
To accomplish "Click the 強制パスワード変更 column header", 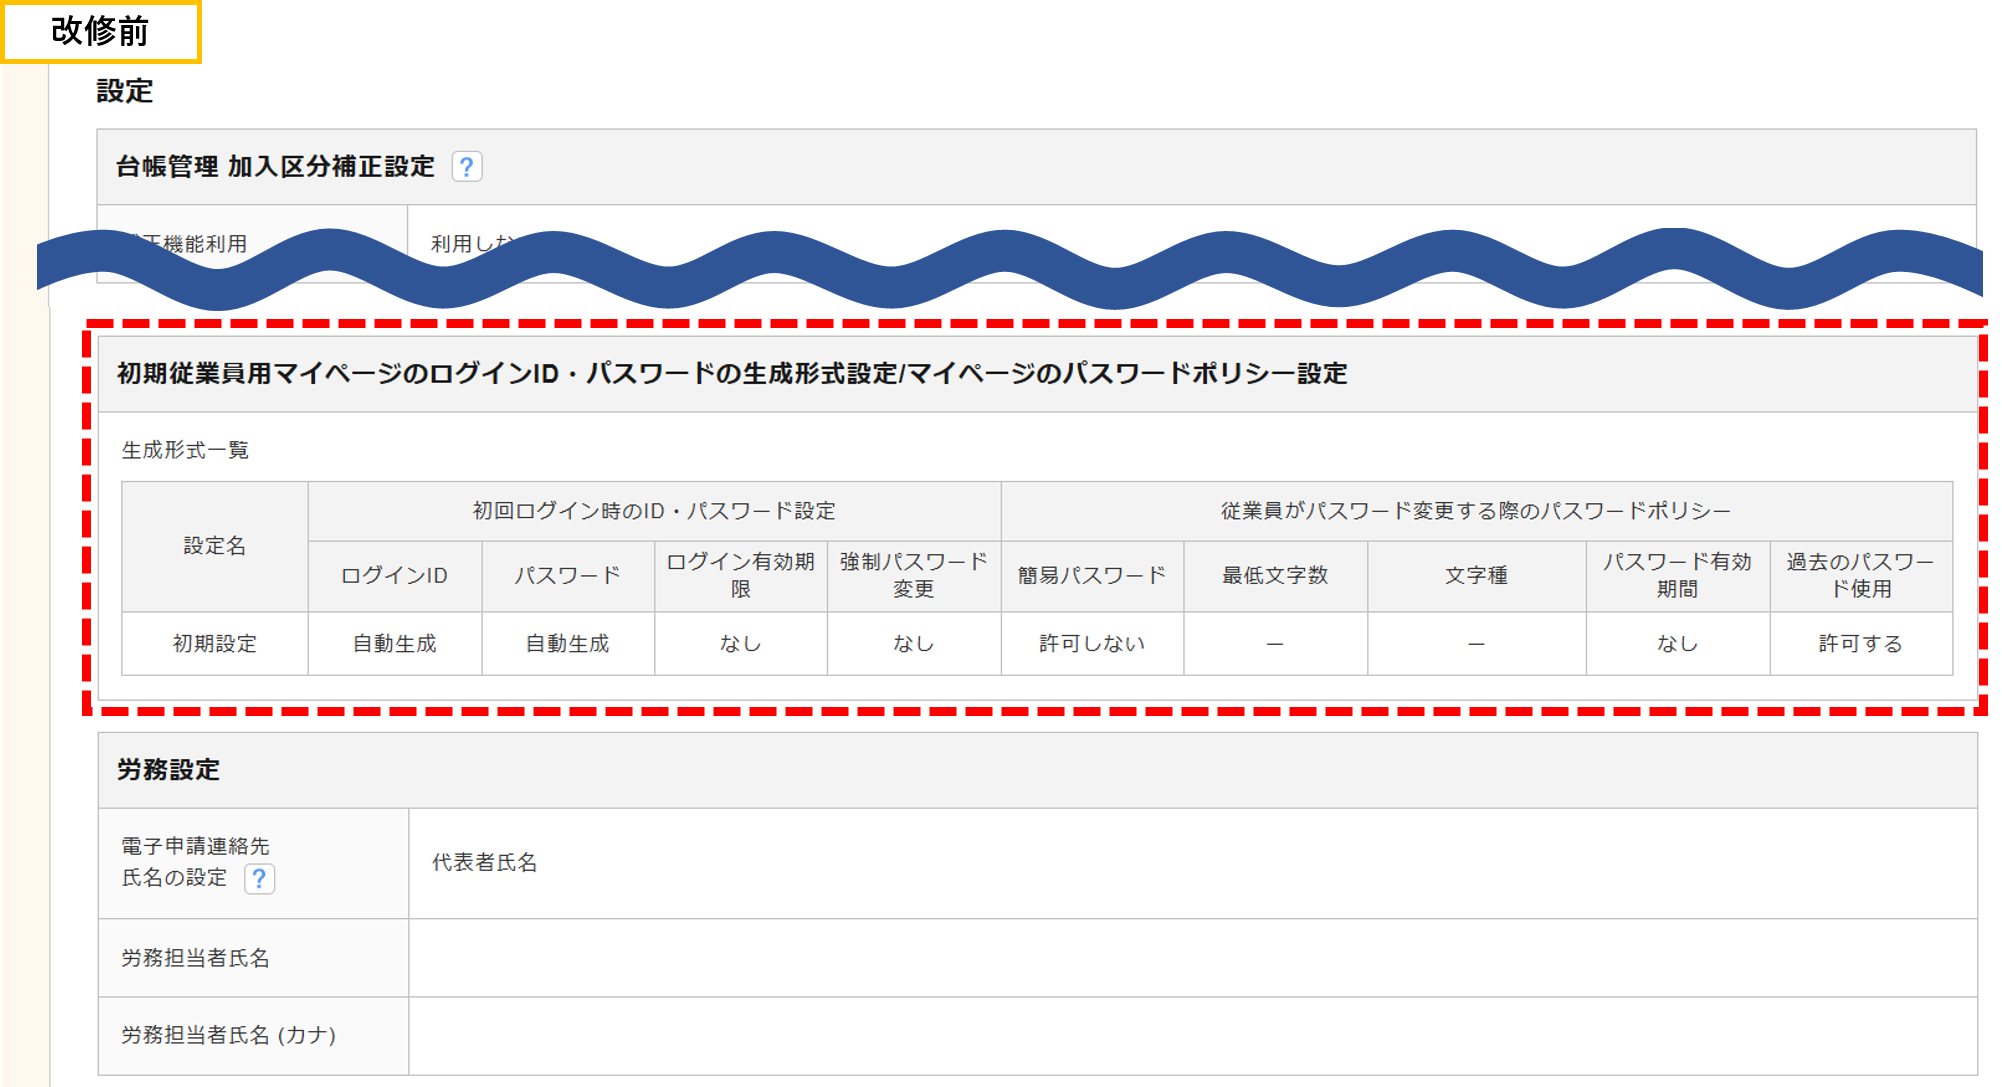I will click(x=913, y=575).
